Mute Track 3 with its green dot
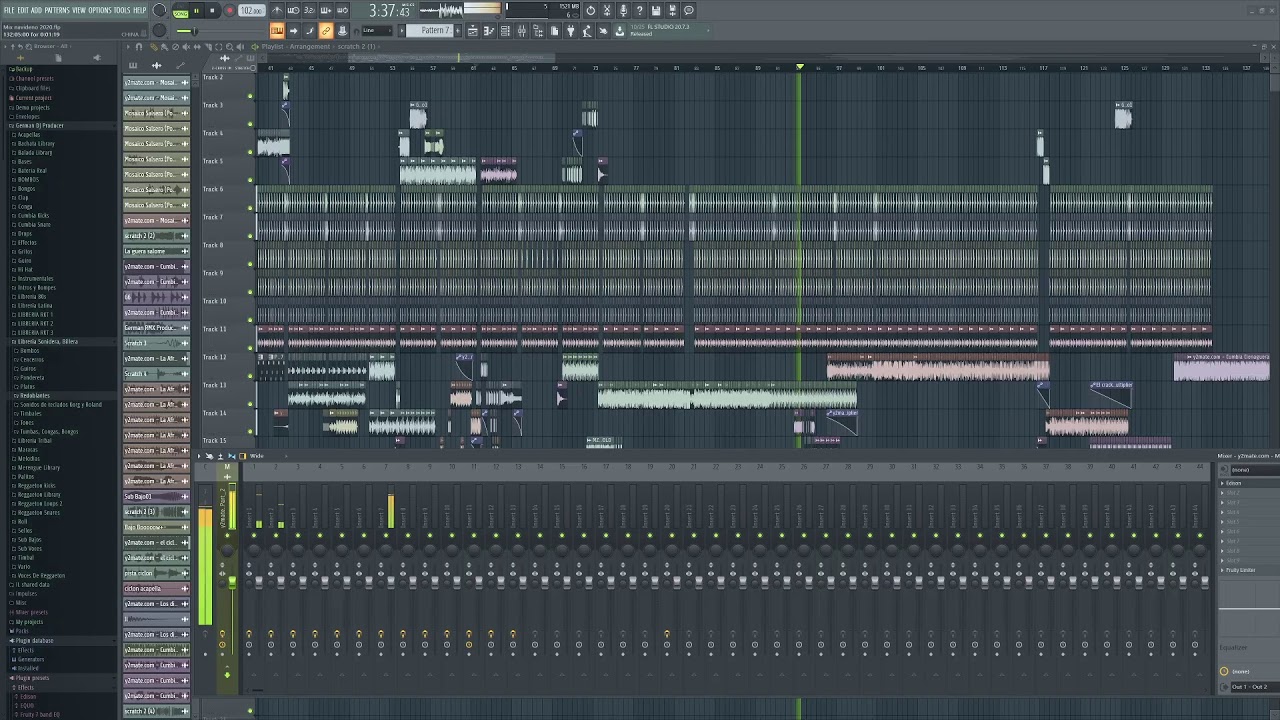The height and width of the screenshot is (720, 1280). [250, 124]
